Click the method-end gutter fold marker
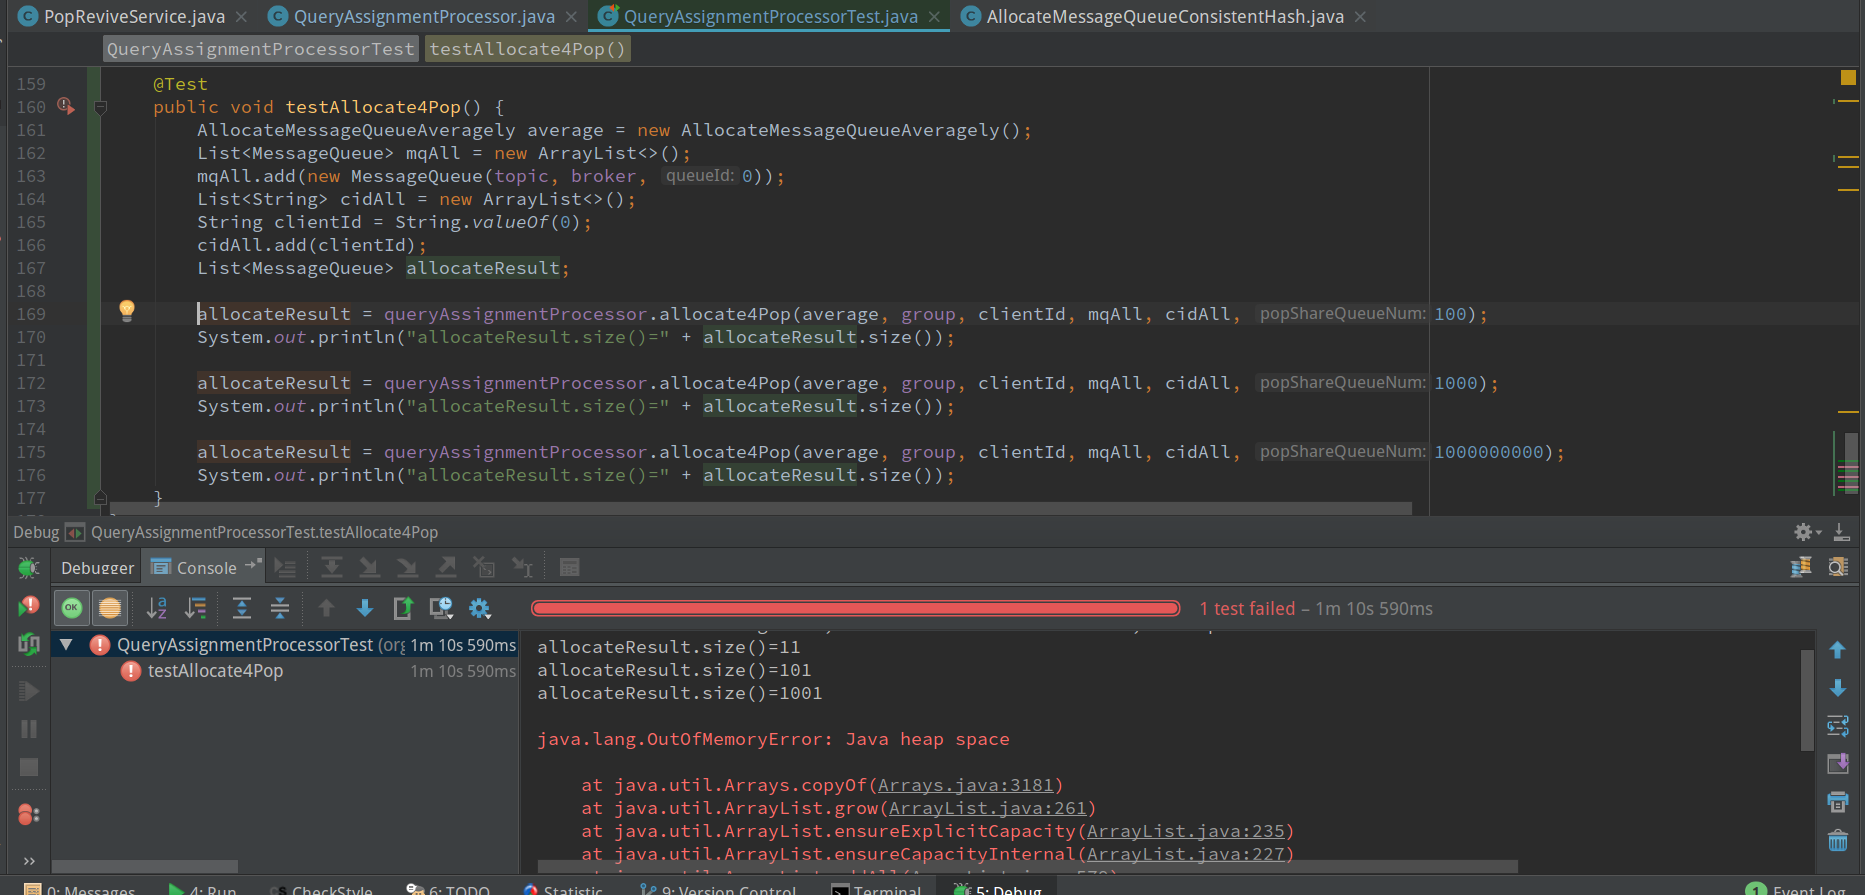Viewport: 1865px width, 895px height. tap(100, 497)
